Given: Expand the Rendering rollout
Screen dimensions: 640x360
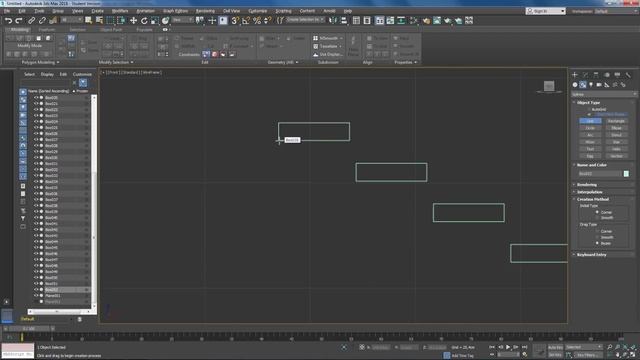Looking at the screenshot, I should pos(587,184).
